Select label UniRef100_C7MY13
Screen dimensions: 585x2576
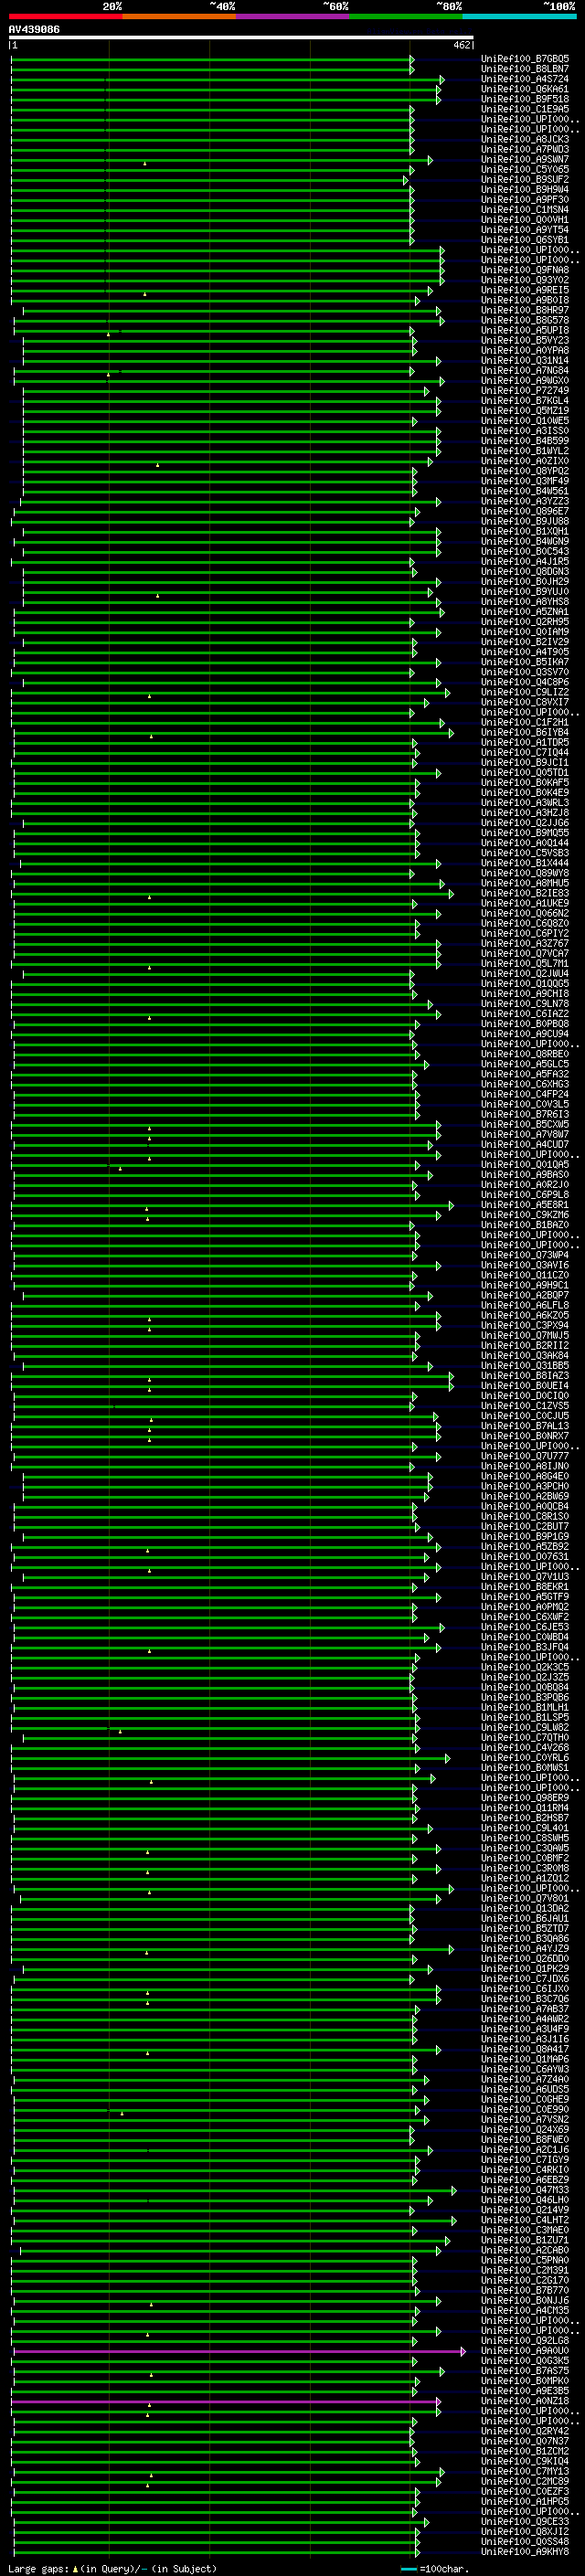point(525,2472)
